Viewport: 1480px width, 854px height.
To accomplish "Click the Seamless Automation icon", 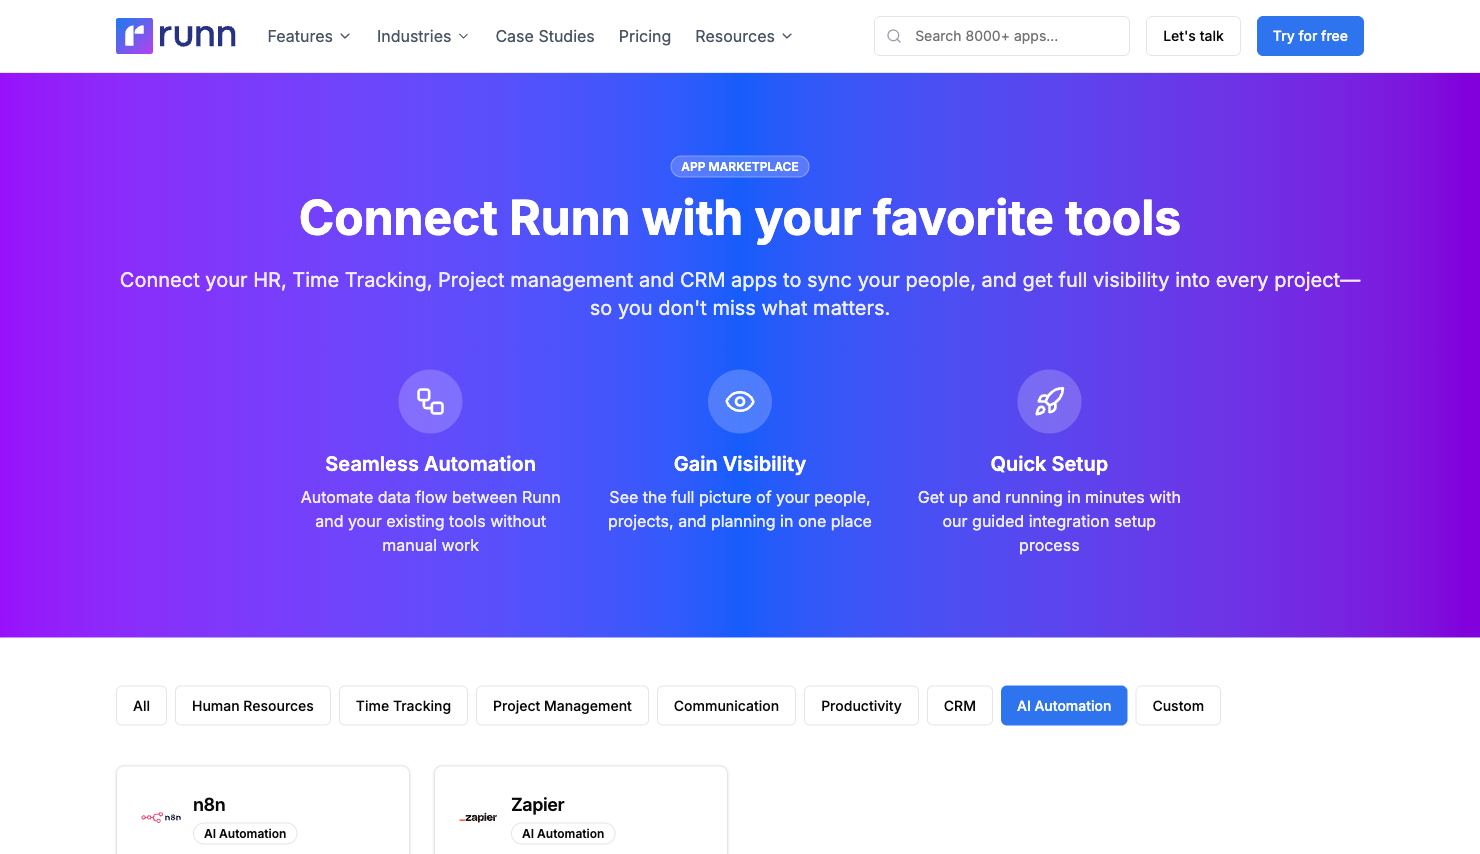I will (431, 402).
